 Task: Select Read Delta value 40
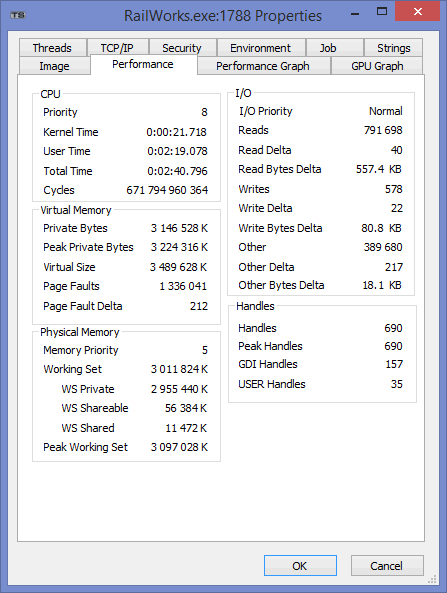(x=396, y=150)
